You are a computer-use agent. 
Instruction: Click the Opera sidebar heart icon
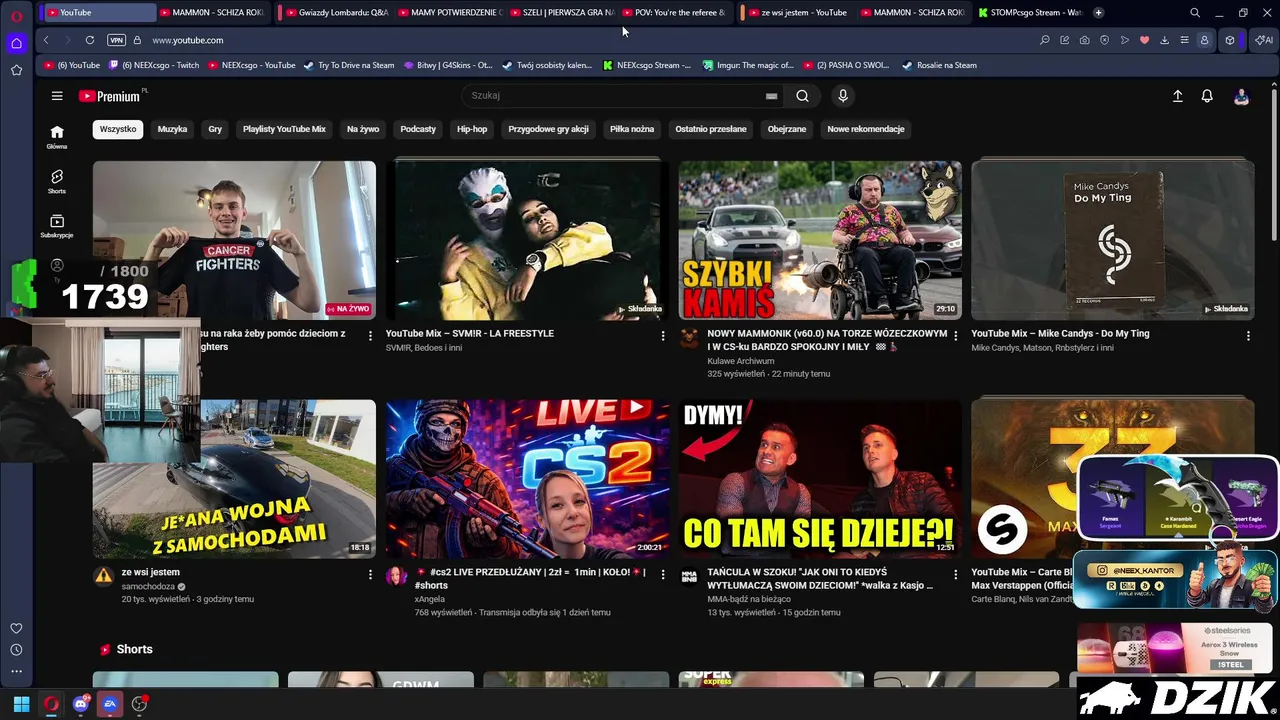(16, 628)
